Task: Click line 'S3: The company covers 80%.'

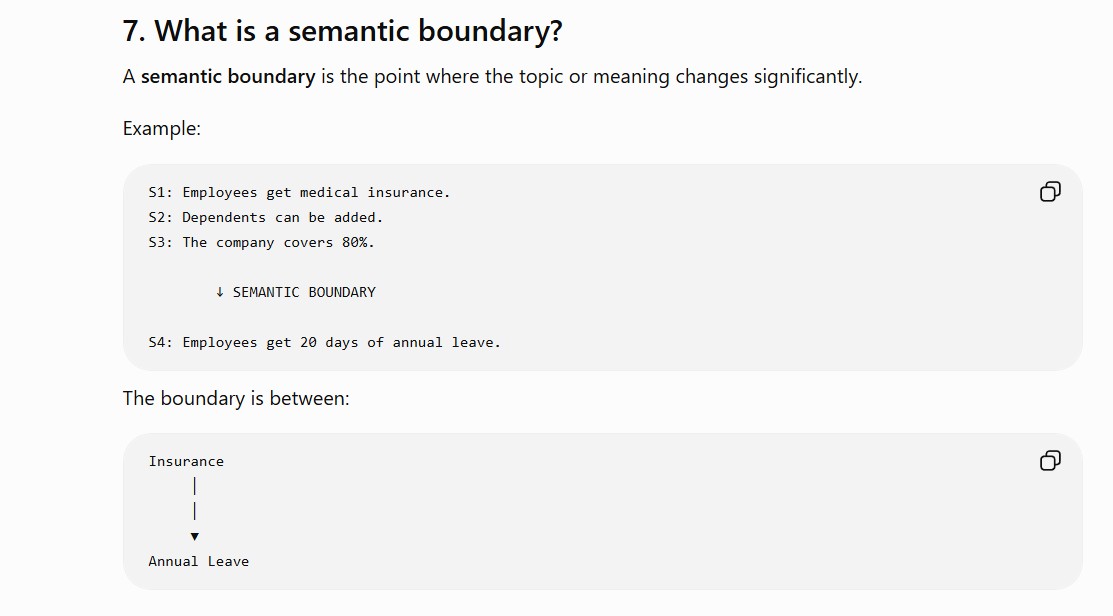Action: pos(261,242)
